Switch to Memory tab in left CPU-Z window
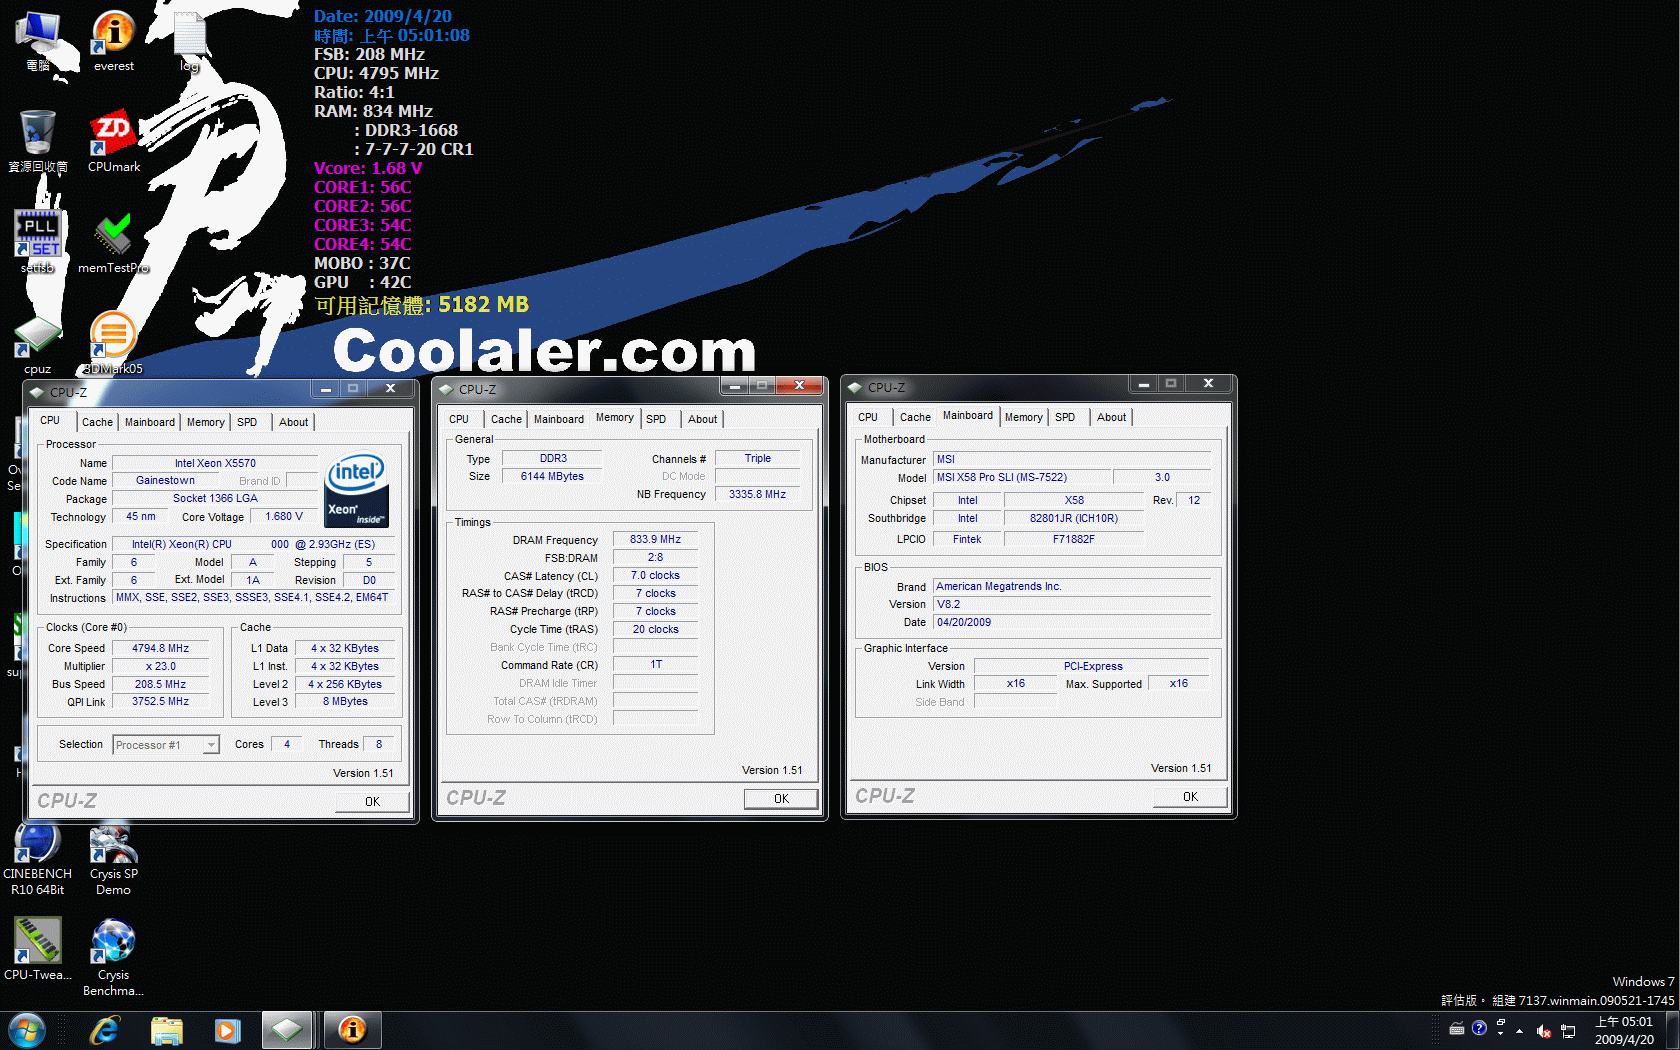The width and height of the screenshot is (1680, 1050). (x=205, y=422)
